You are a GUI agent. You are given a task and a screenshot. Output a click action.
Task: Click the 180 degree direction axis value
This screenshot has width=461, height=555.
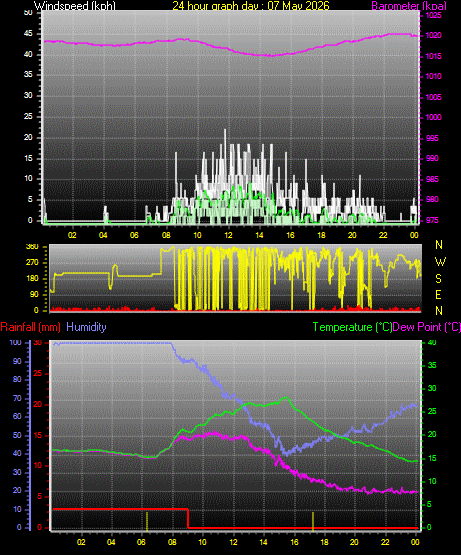[x=32, y=279]
